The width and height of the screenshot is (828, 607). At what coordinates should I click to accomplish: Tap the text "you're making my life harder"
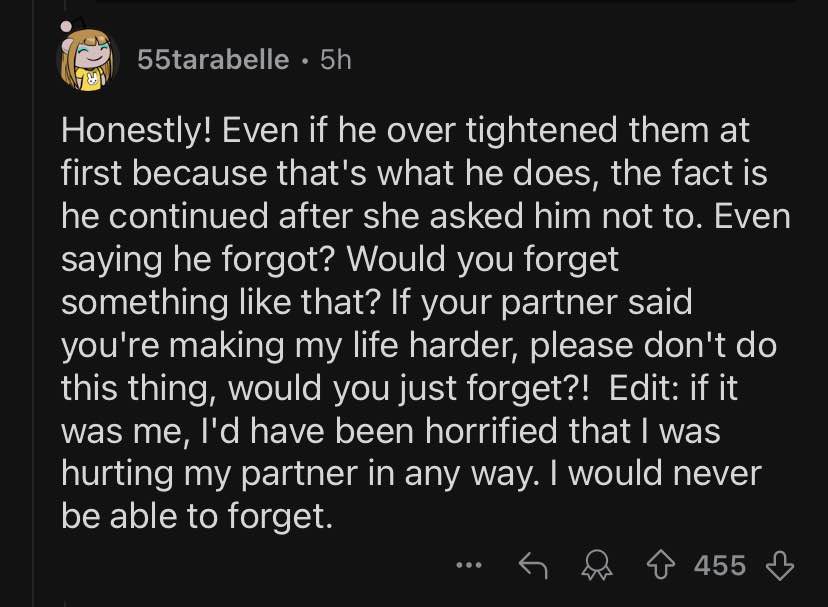click(x=286, y=346)
